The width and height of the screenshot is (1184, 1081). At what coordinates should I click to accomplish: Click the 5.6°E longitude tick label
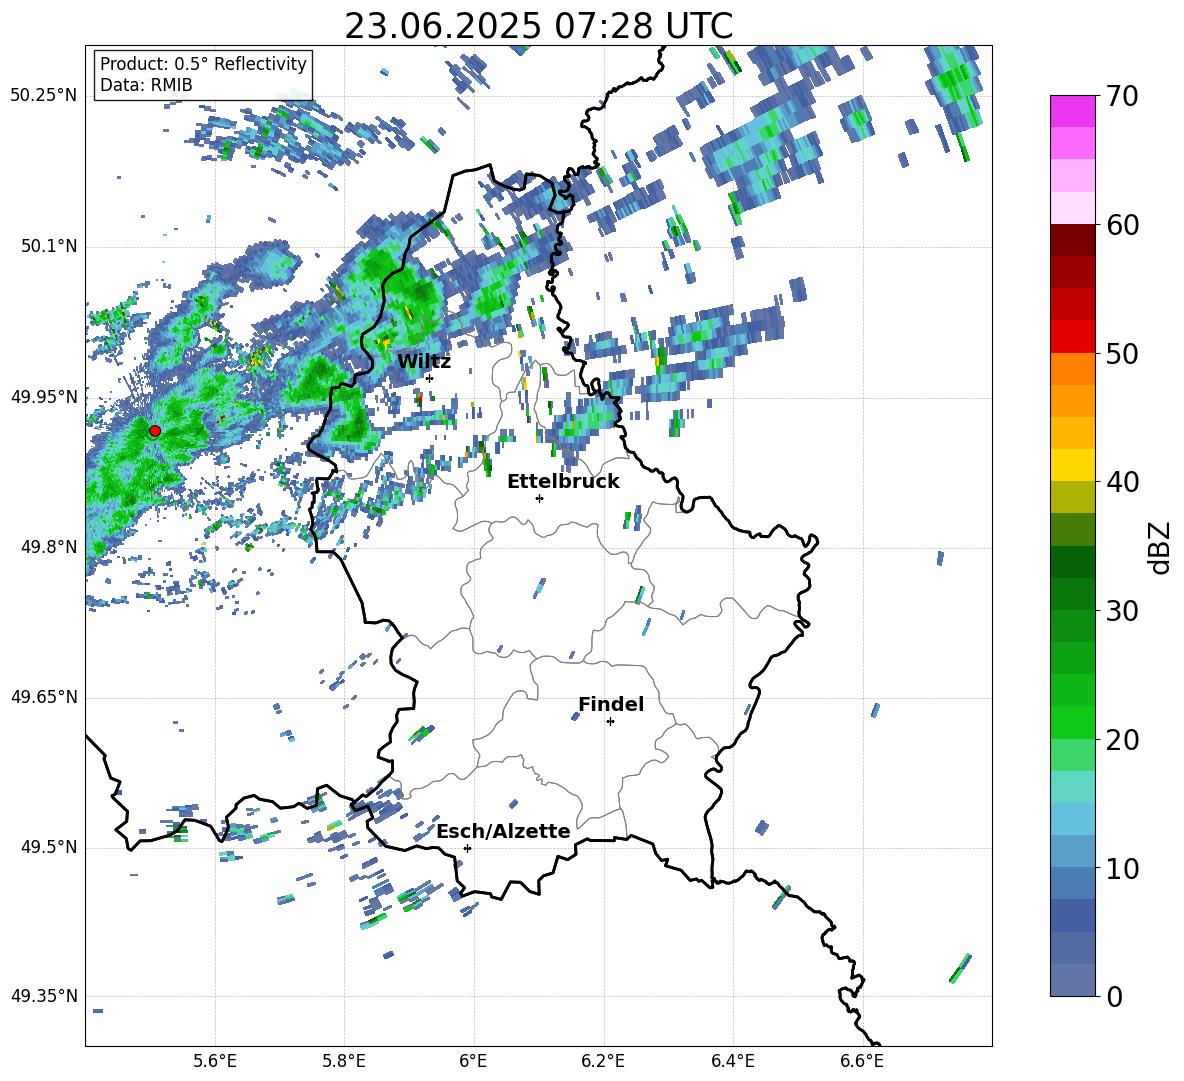pyautogui.click(x=215, y=1061)
